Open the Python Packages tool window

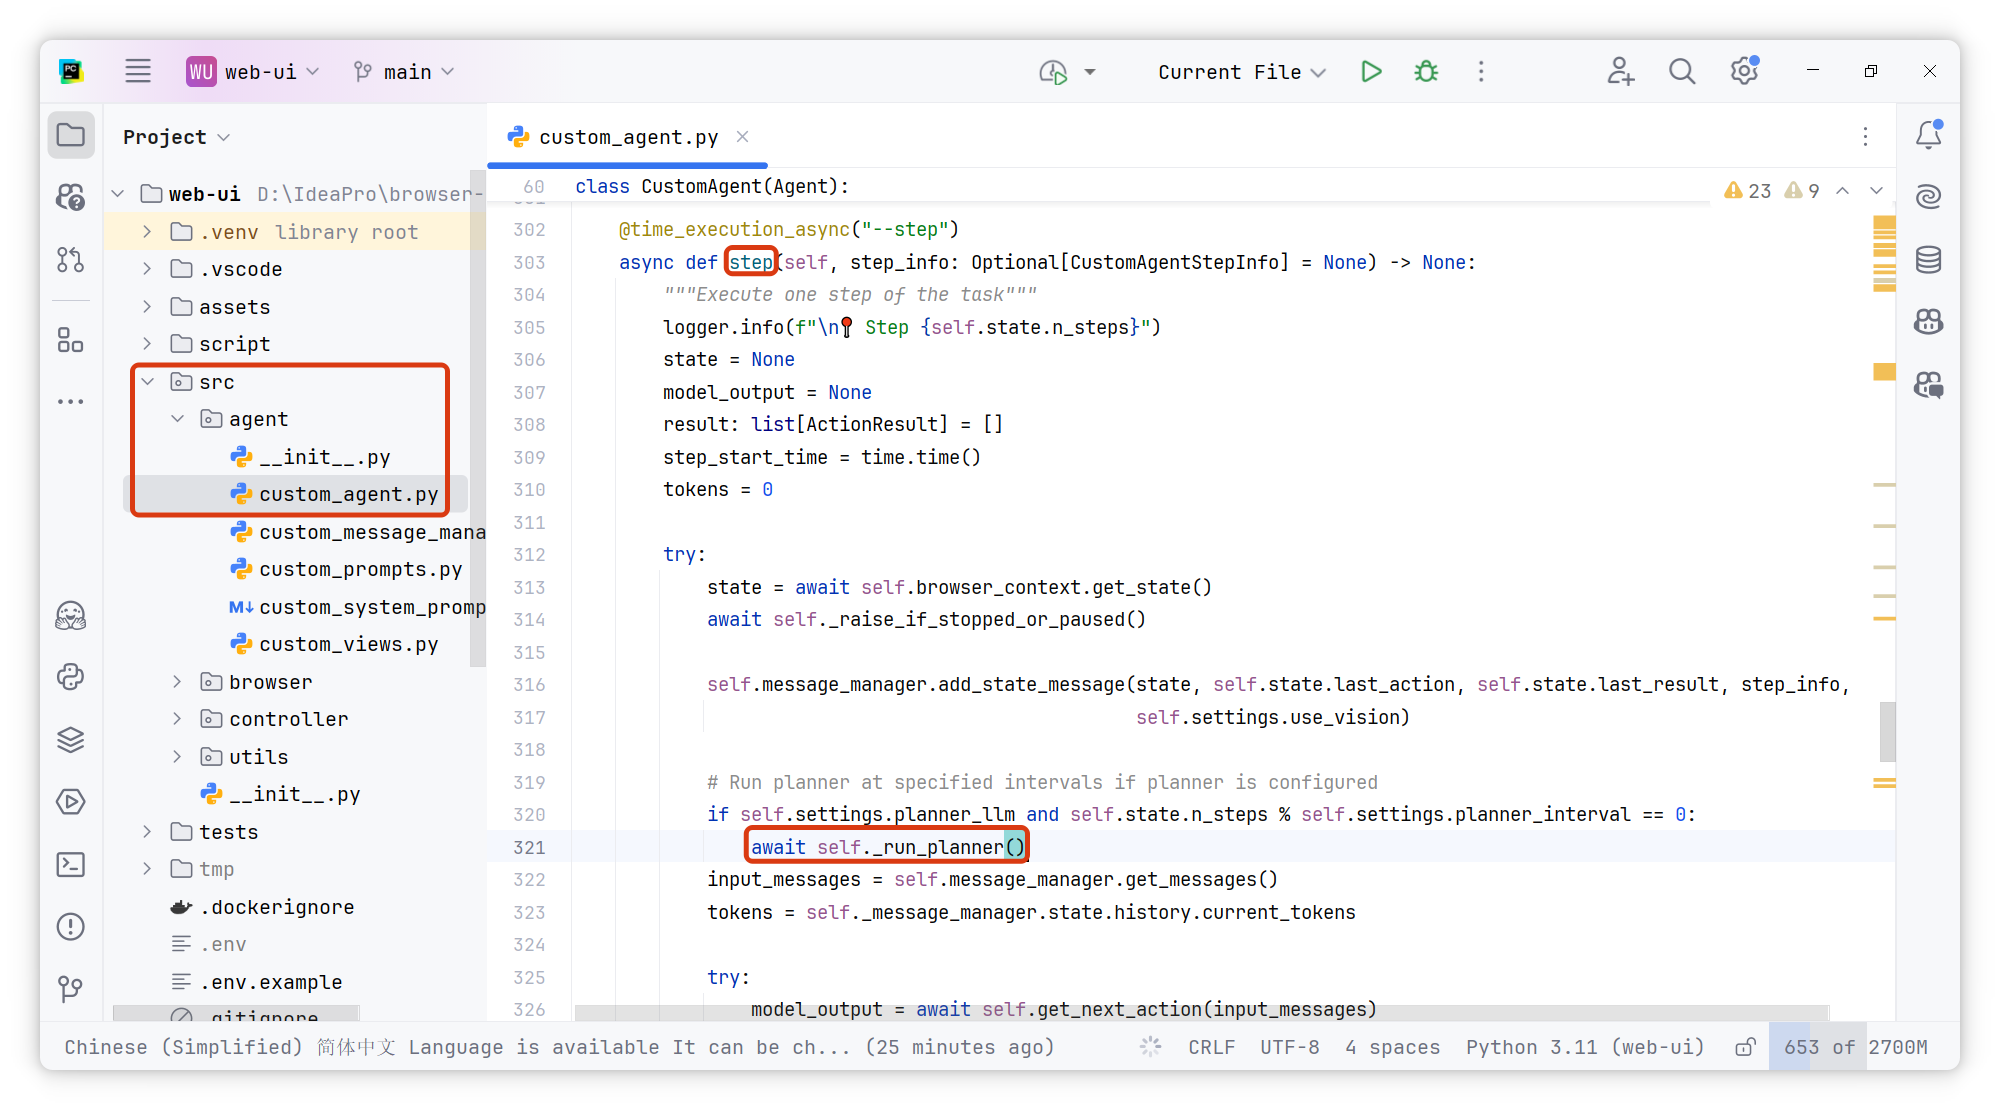[x=71, y=677]
